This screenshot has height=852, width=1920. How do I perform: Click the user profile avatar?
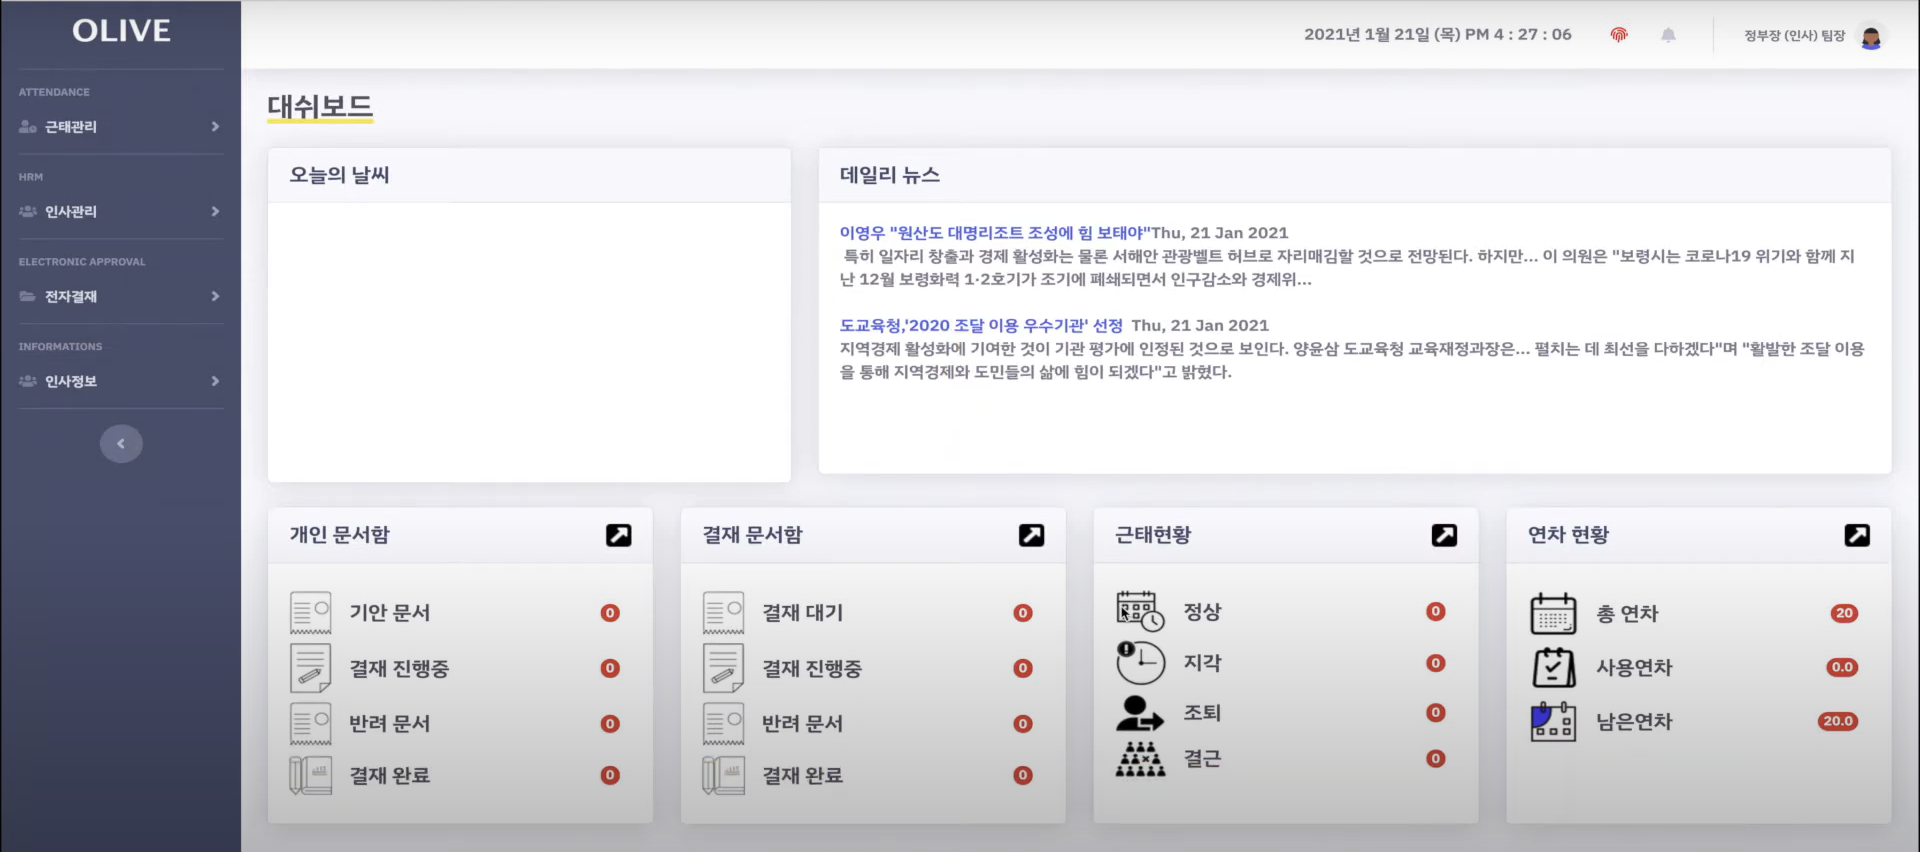pyautogui.click(x=1870, y=37)
